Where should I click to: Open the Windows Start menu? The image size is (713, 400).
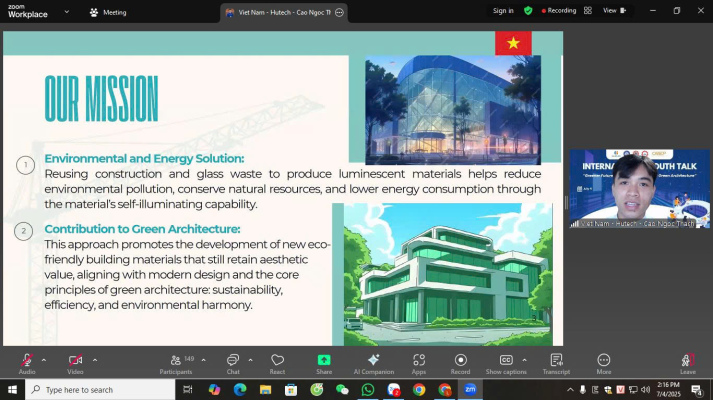12,390
